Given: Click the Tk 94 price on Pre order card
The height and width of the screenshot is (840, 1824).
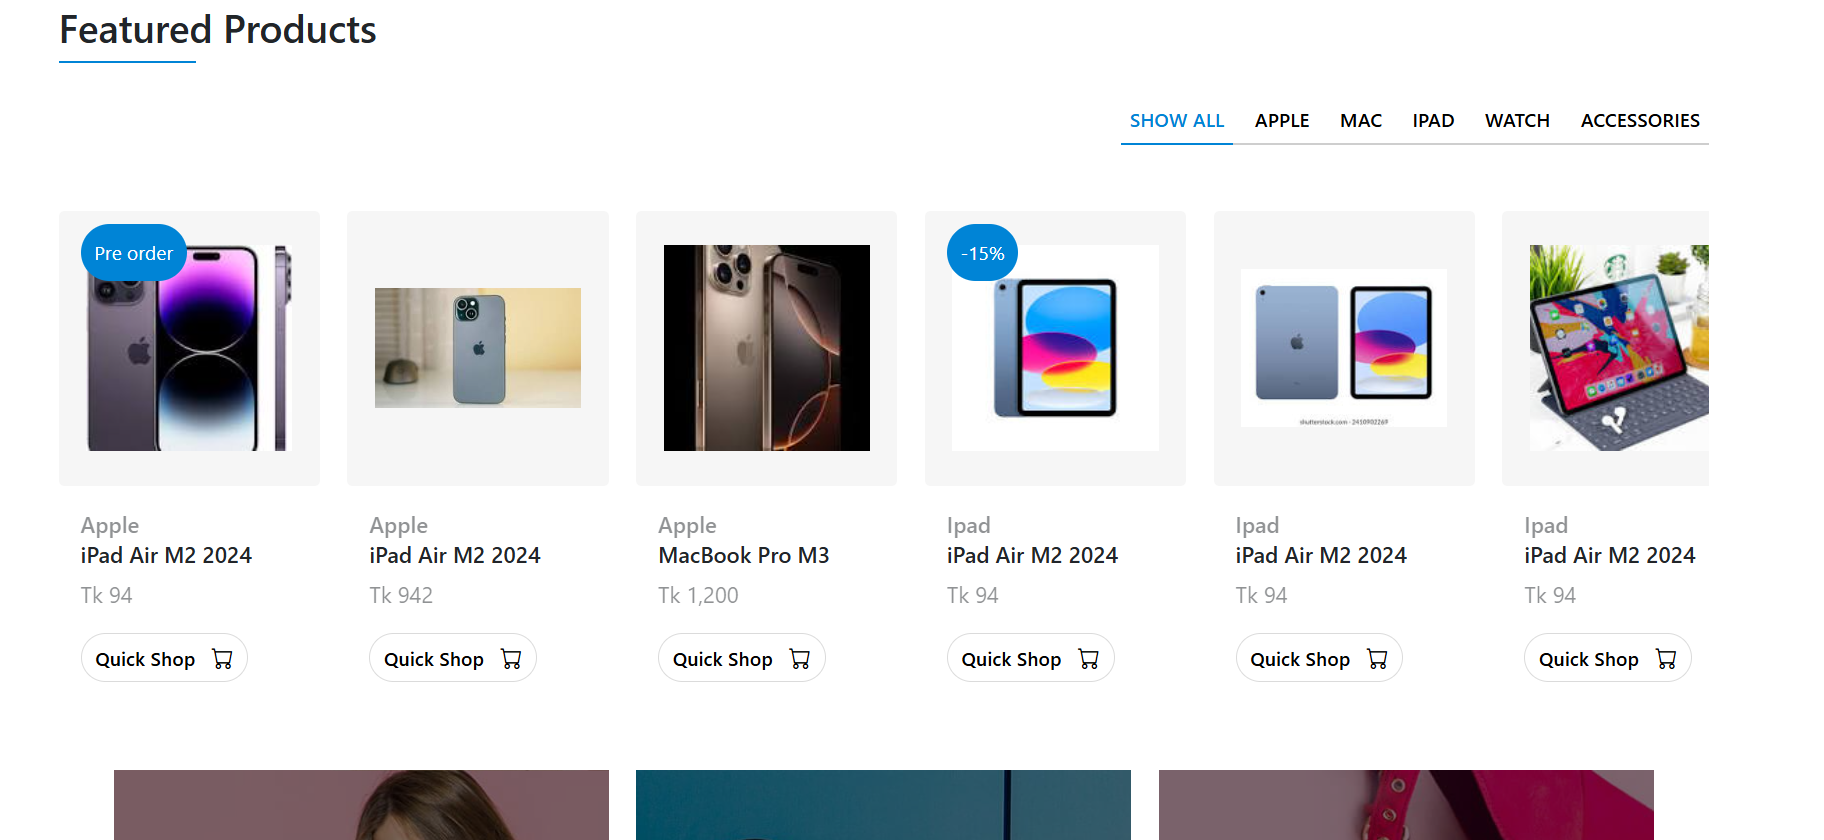Looking at the screenshot, I should 107,595.
